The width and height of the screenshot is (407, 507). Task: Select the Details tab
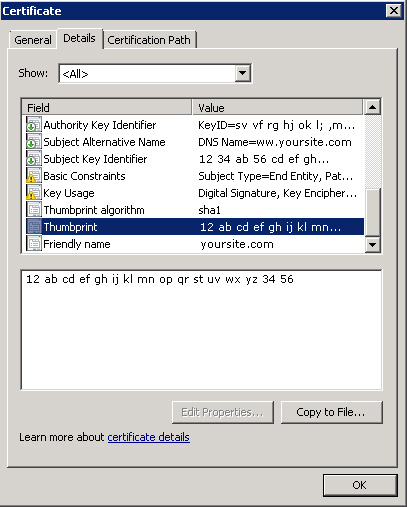coord(79,38)
